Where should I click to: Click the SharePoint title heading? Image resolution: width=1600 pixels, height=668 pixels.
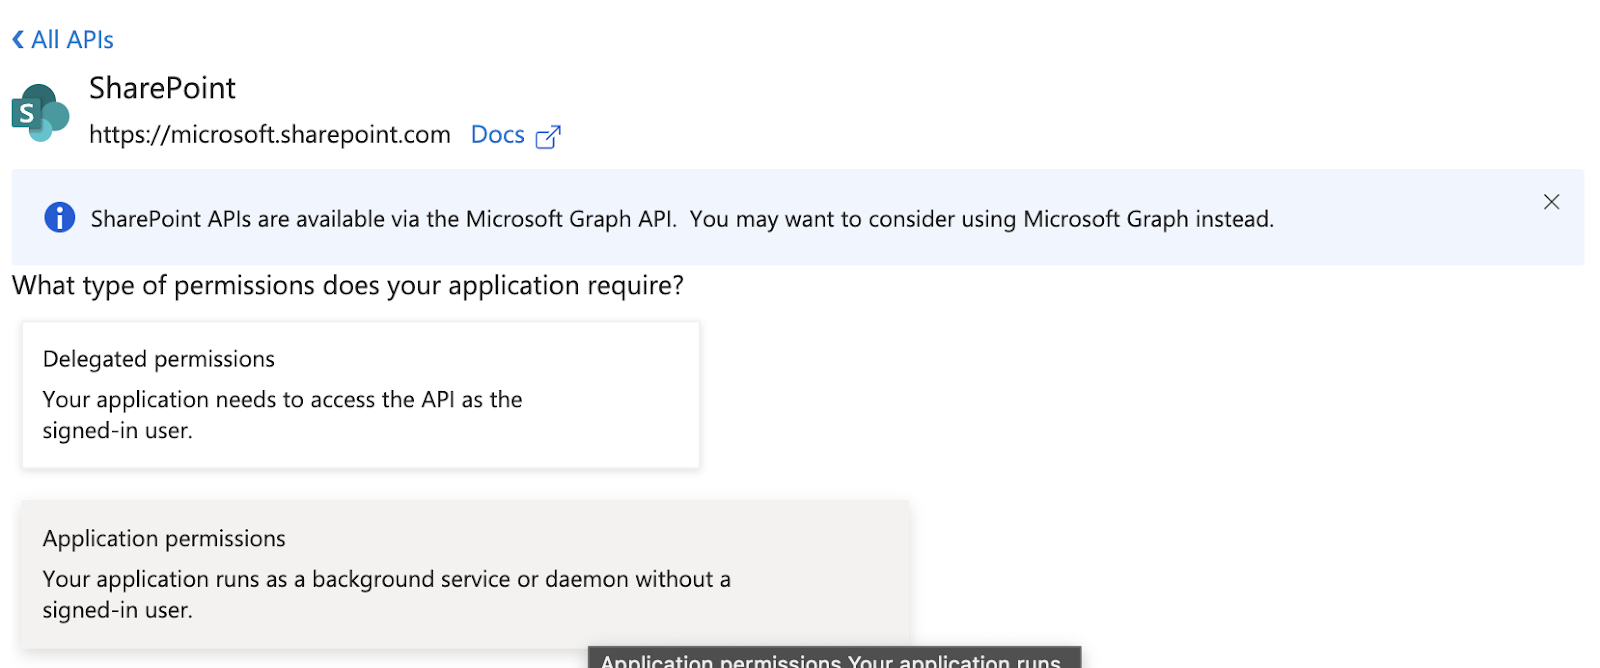click(162, 88)
